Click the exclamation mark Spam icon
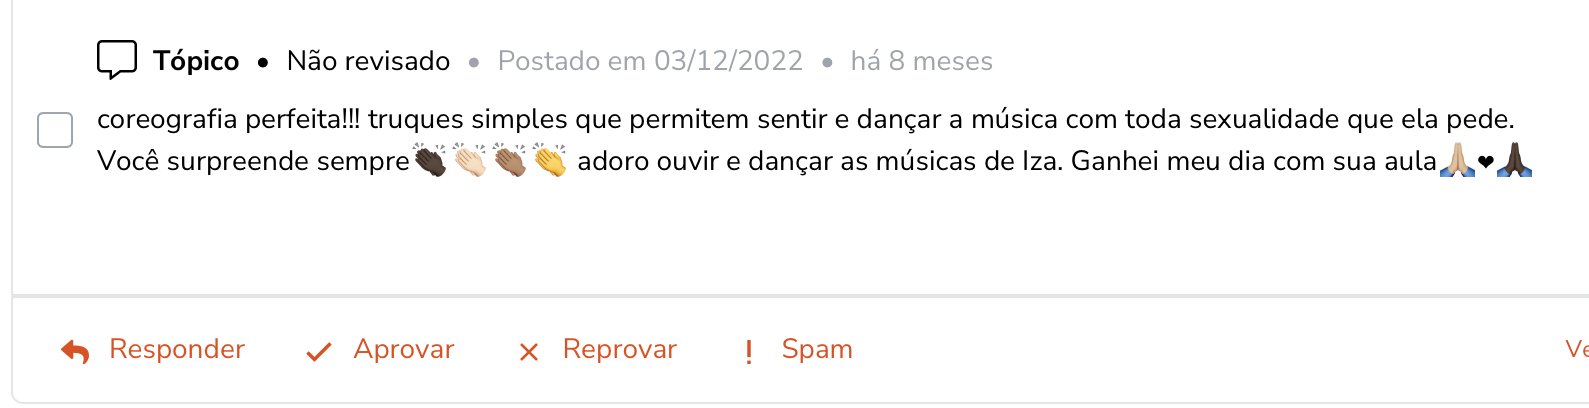This screenshot has height=408, width=1589. 749,352
